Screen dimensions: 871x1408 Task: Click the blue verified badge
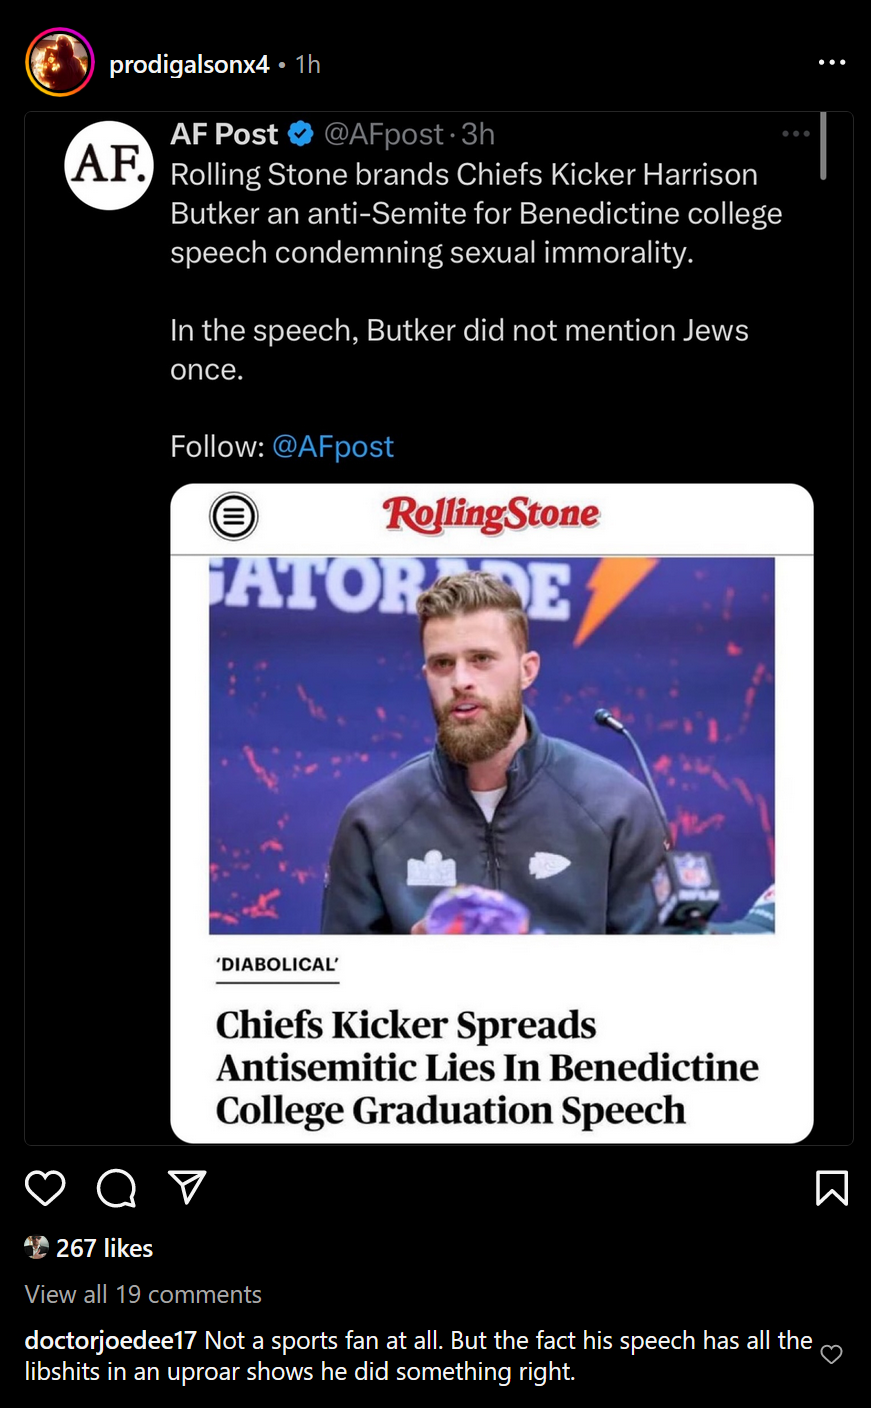[301, 133]
